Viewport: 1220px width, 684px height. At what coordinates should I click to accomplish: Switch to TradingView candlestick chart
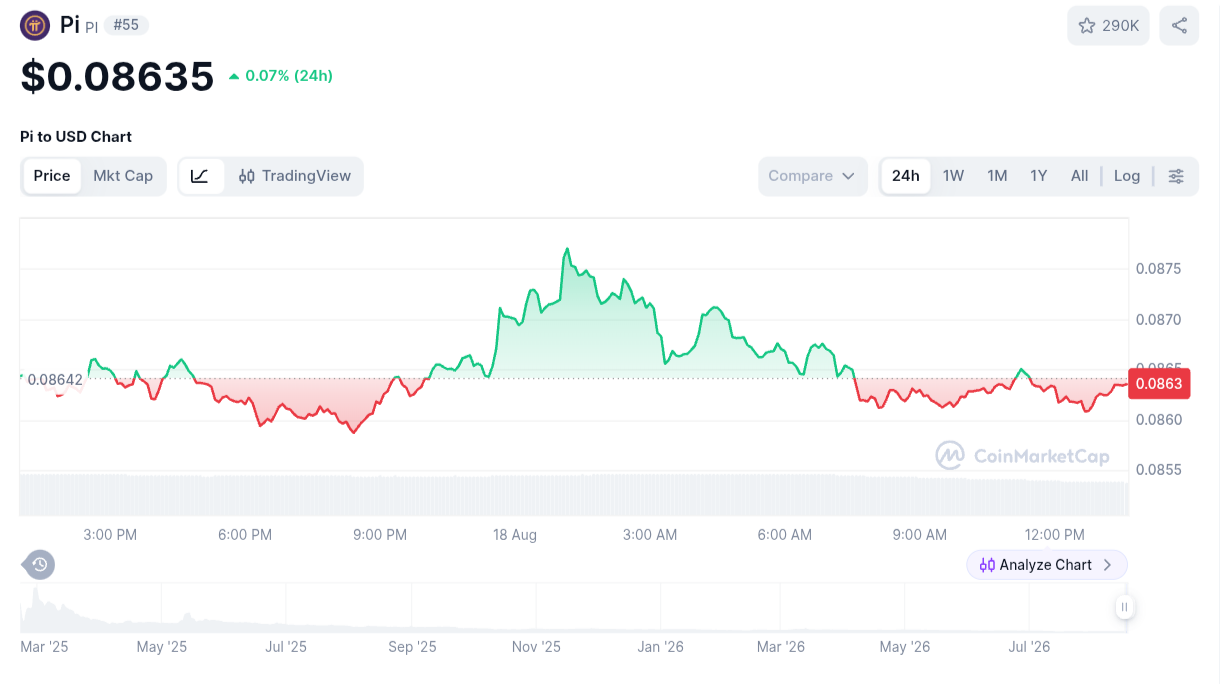point(294,176)
